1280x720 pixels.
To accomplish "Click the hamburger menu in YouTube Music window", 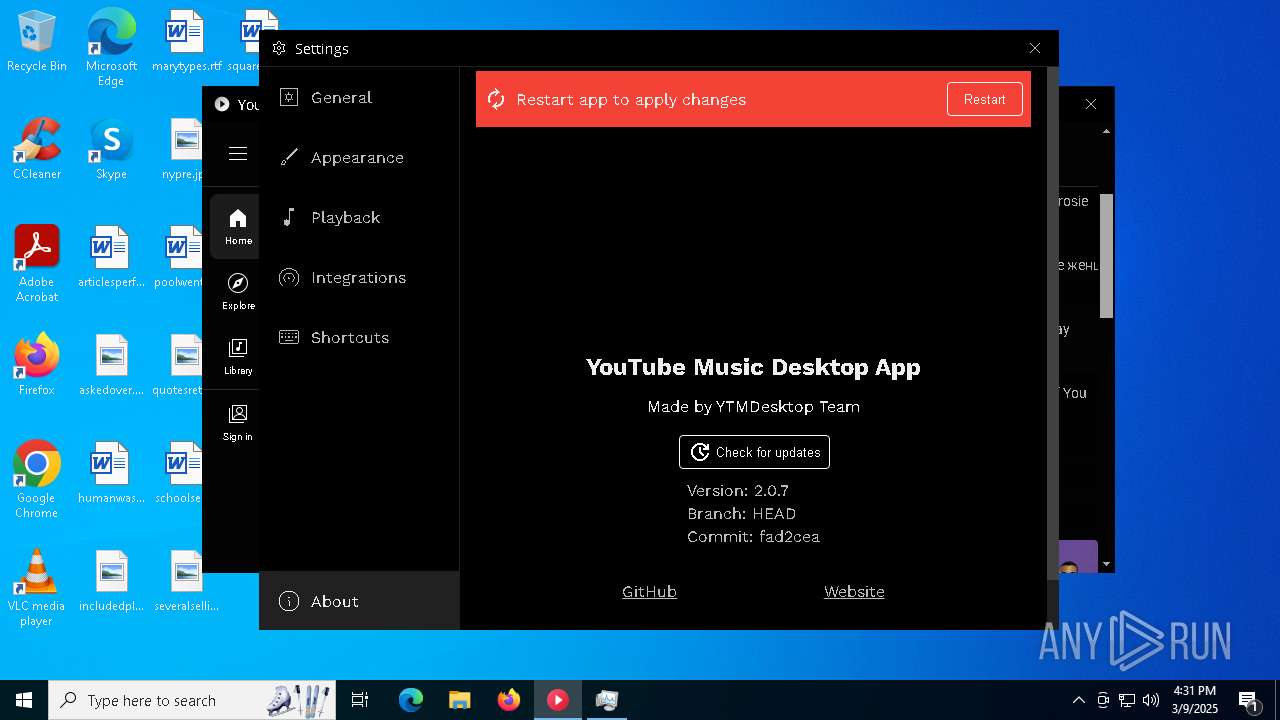I will (238, 153).
